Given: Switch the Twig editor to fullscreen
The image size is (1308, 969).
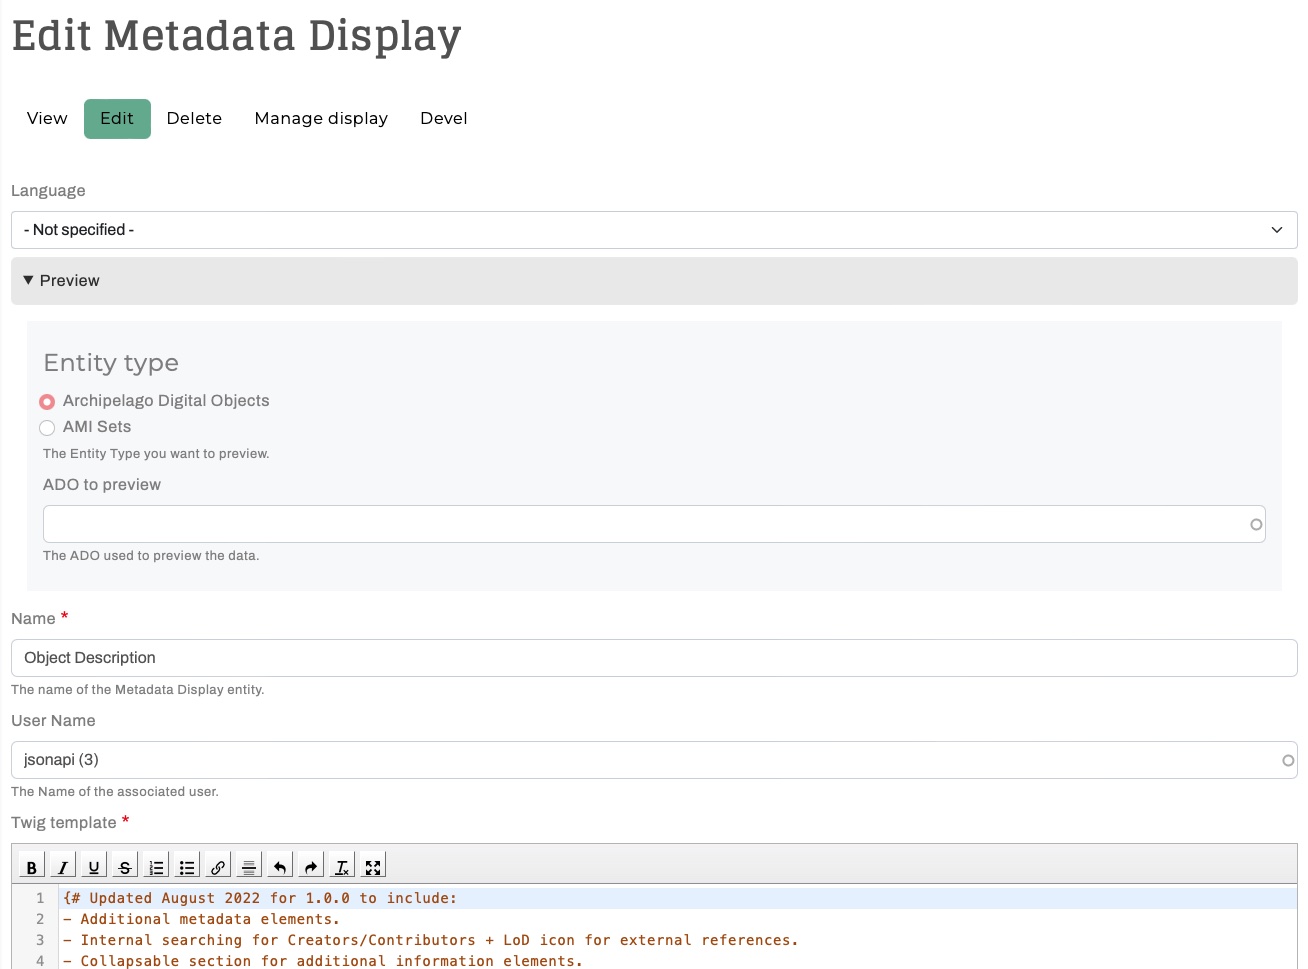Looking at the screenshot, I should point(373,867).
